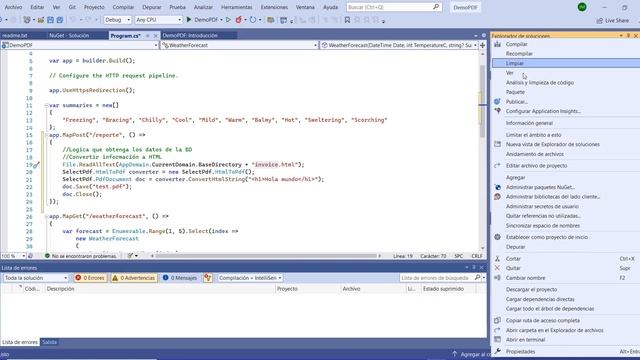Viewport: 640px width, 360px height.
Task: Pin the Program.cs tab
Action: click(x=147, y=36)
